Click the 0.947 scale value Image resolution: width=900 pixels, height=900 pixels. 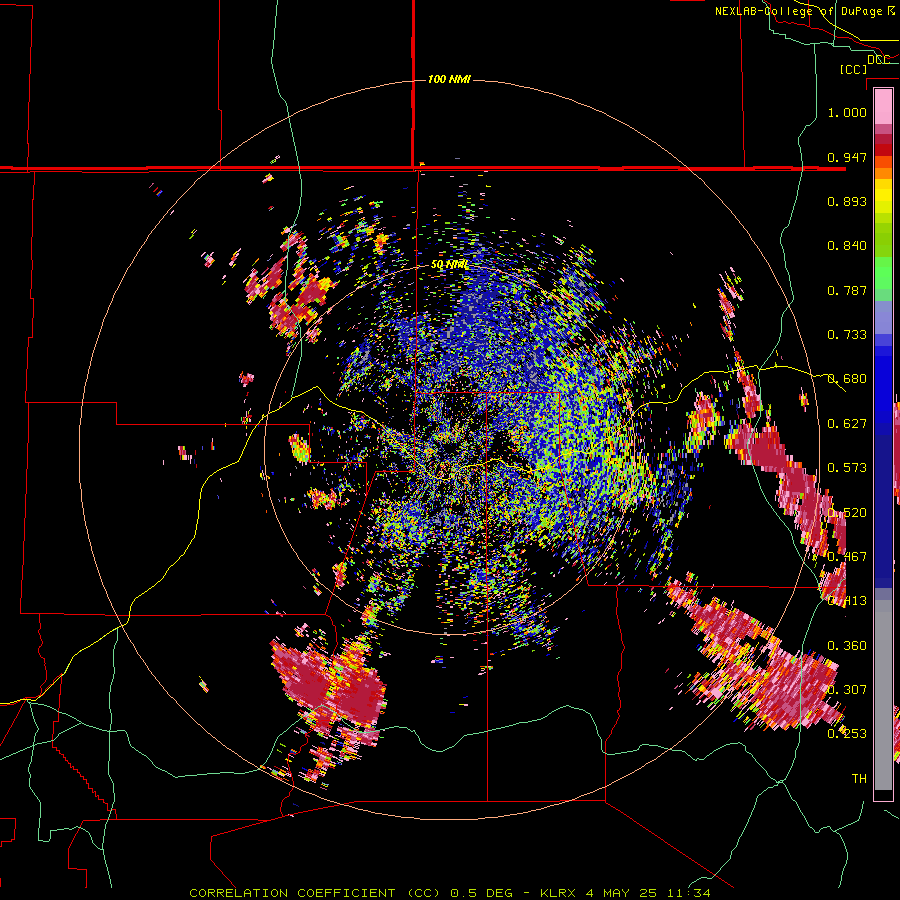[847, 157]
